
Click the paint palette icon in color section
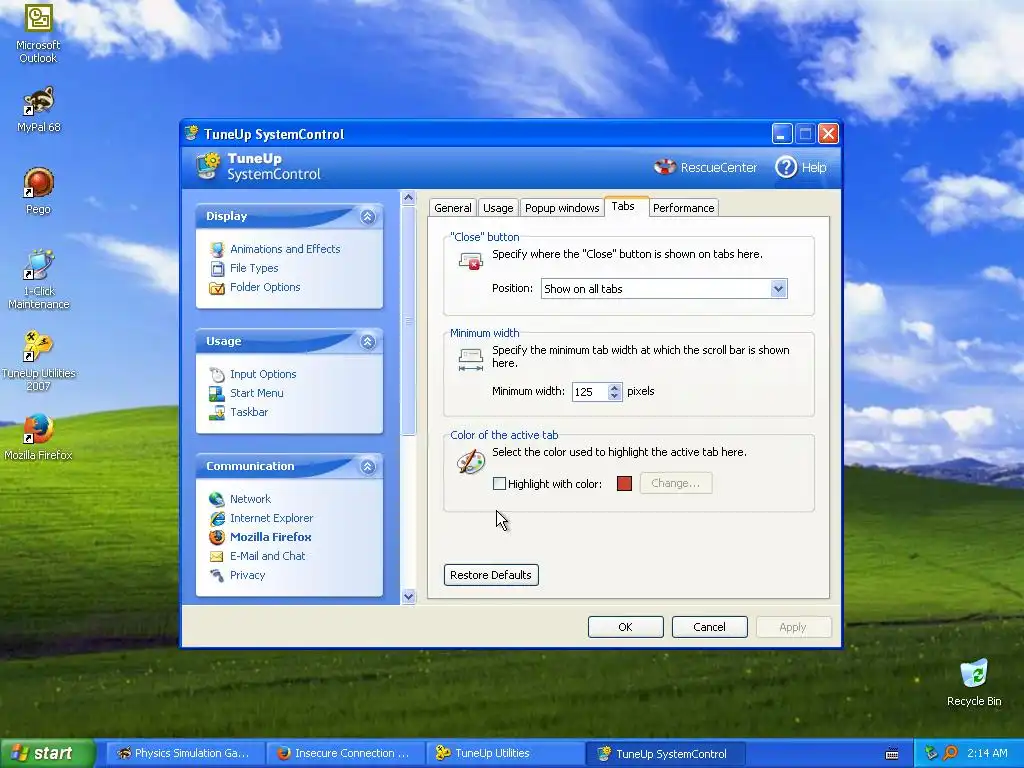tap(471, 462)
